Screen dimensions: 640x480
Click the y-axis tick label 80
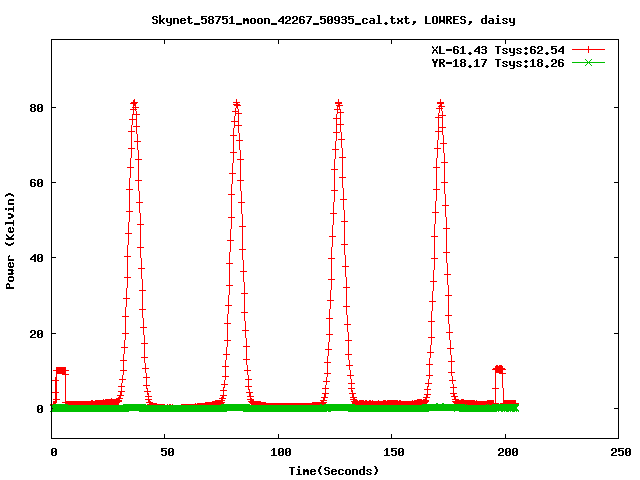[37, 108]
